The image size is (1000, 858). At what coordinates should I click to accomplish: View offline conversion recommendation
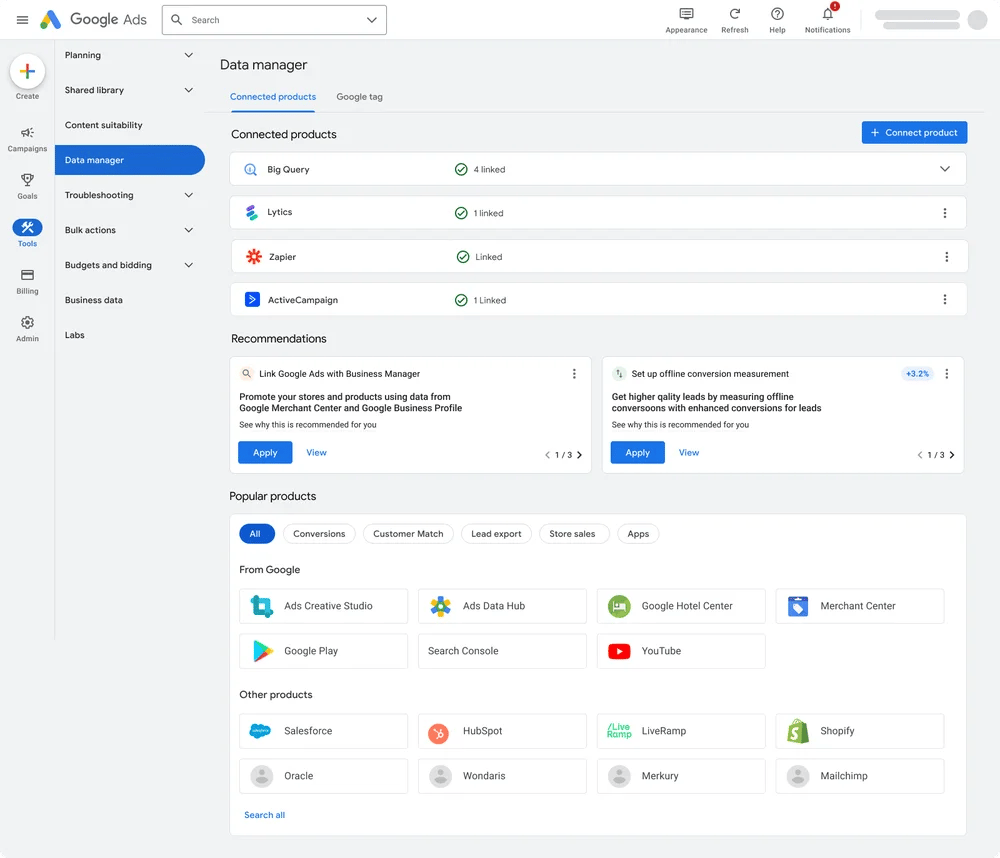689,452
